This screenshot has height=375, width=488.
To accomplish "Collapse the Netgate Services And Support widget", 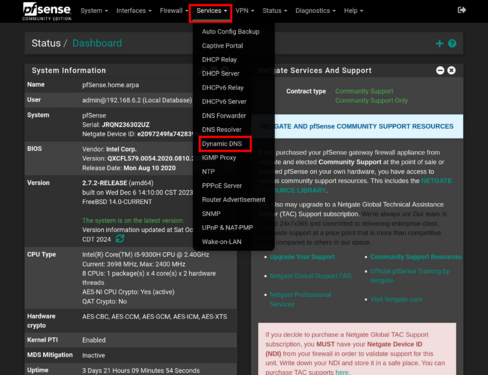I will (x=440, y=70).
